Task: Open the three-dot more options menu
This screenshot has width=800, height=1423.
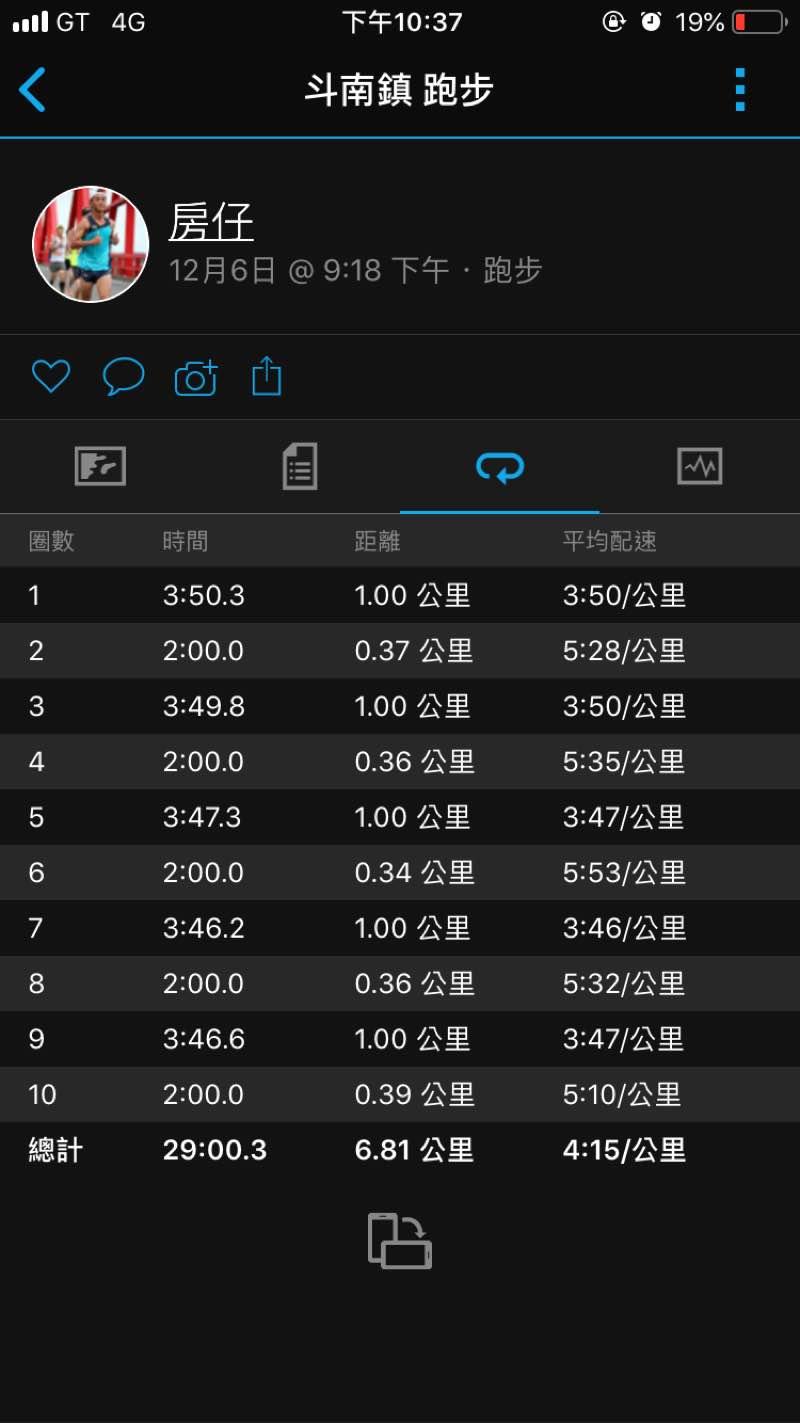Action: 740,90
